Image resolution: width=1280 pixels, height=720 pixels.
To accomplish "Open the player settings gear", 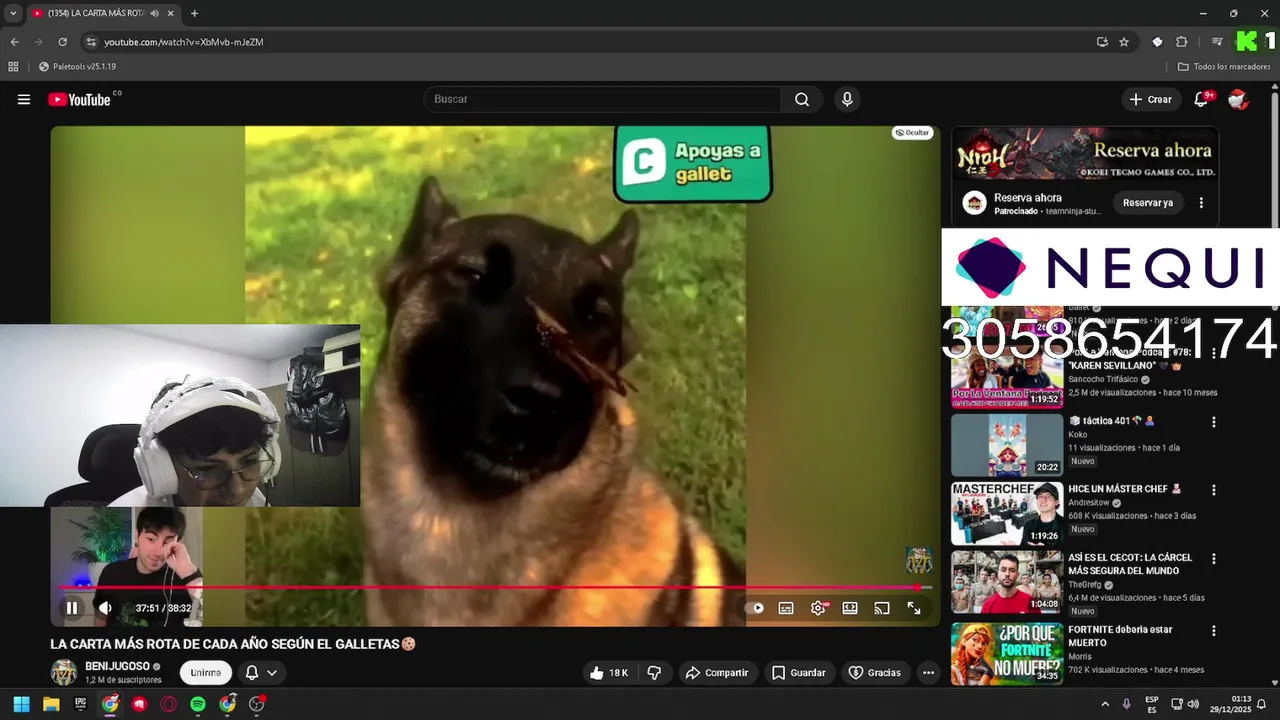I will [818, 608].
